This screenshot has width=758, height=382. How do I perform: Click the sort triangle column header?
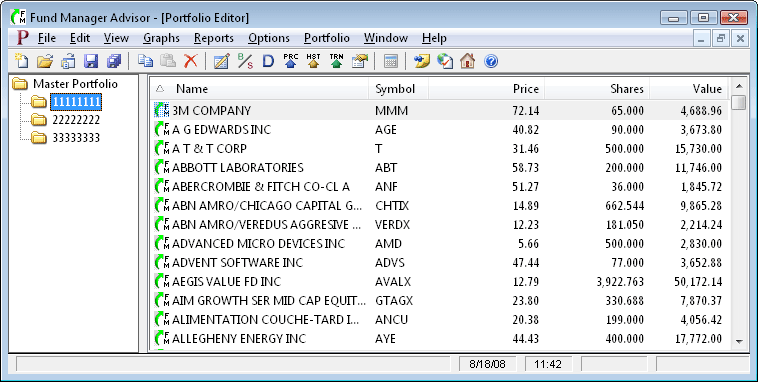point(160,89)
